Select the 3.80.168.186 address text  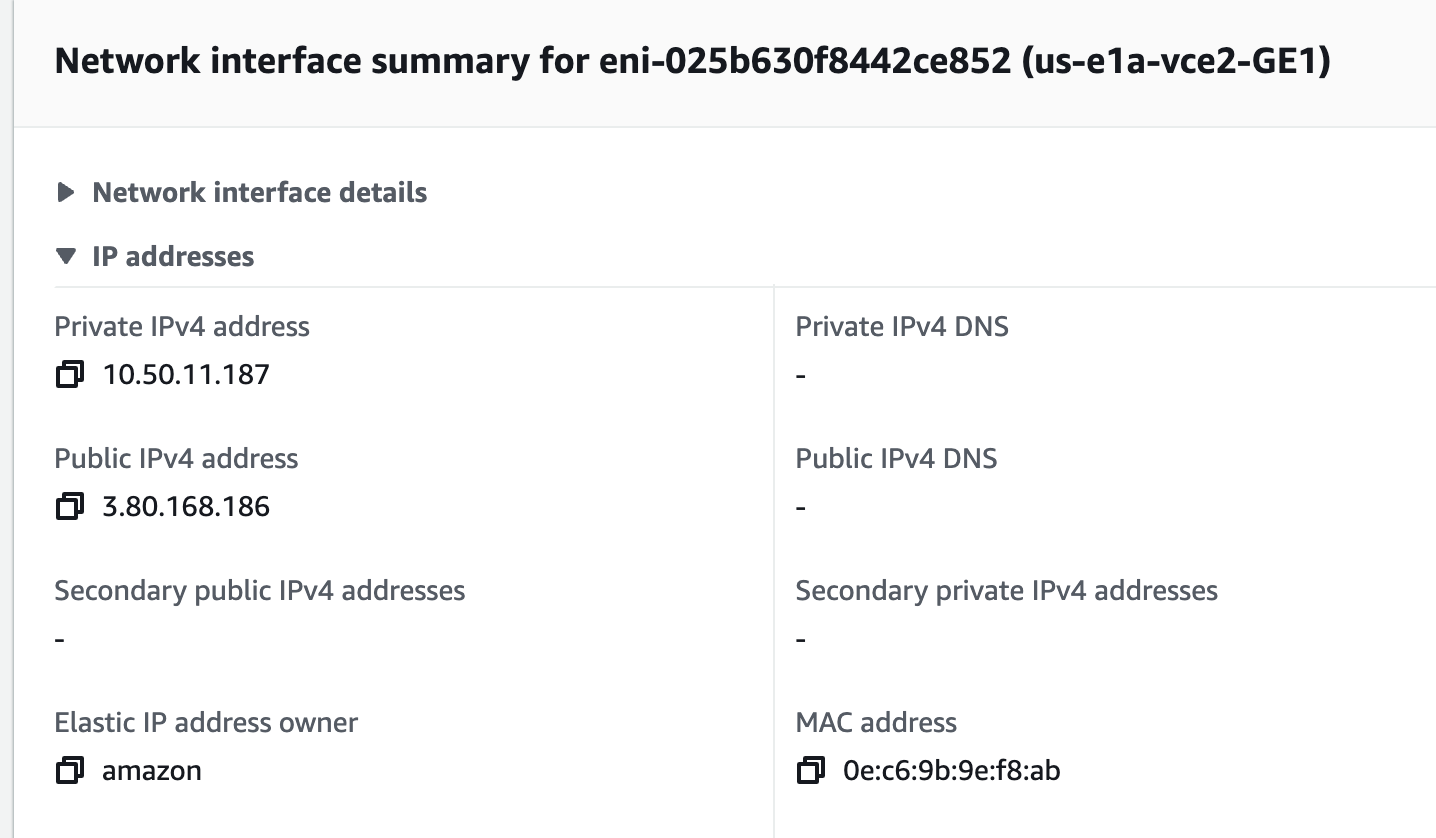[186, 507]
